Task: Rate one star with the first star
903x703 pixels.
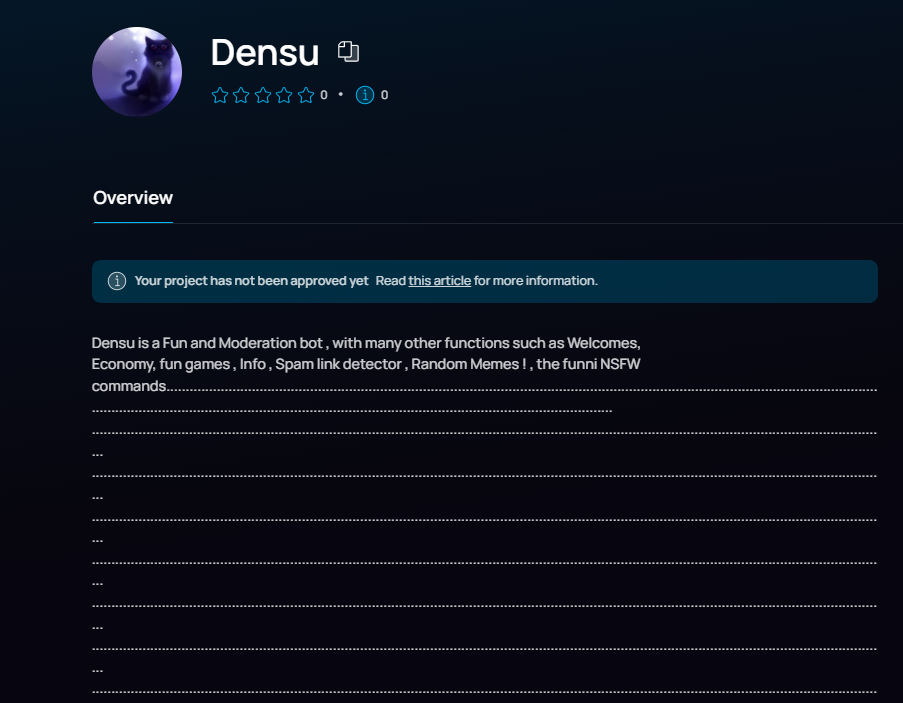Action: [219, 95]
